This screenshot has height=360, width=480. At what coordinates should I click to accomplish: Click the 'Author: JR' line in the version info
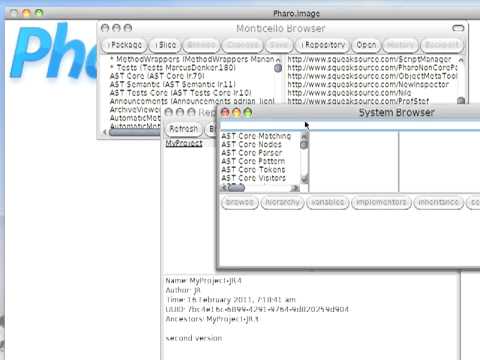tap(183, 290)
